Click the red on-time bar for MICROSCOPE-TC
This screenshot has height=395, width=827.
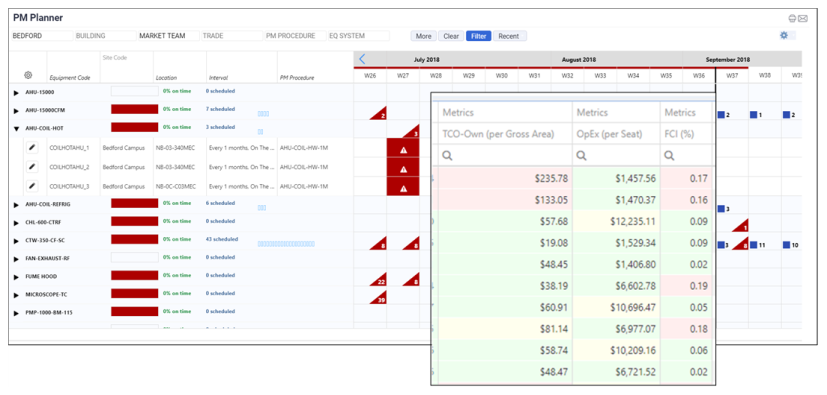coord(134,293)
